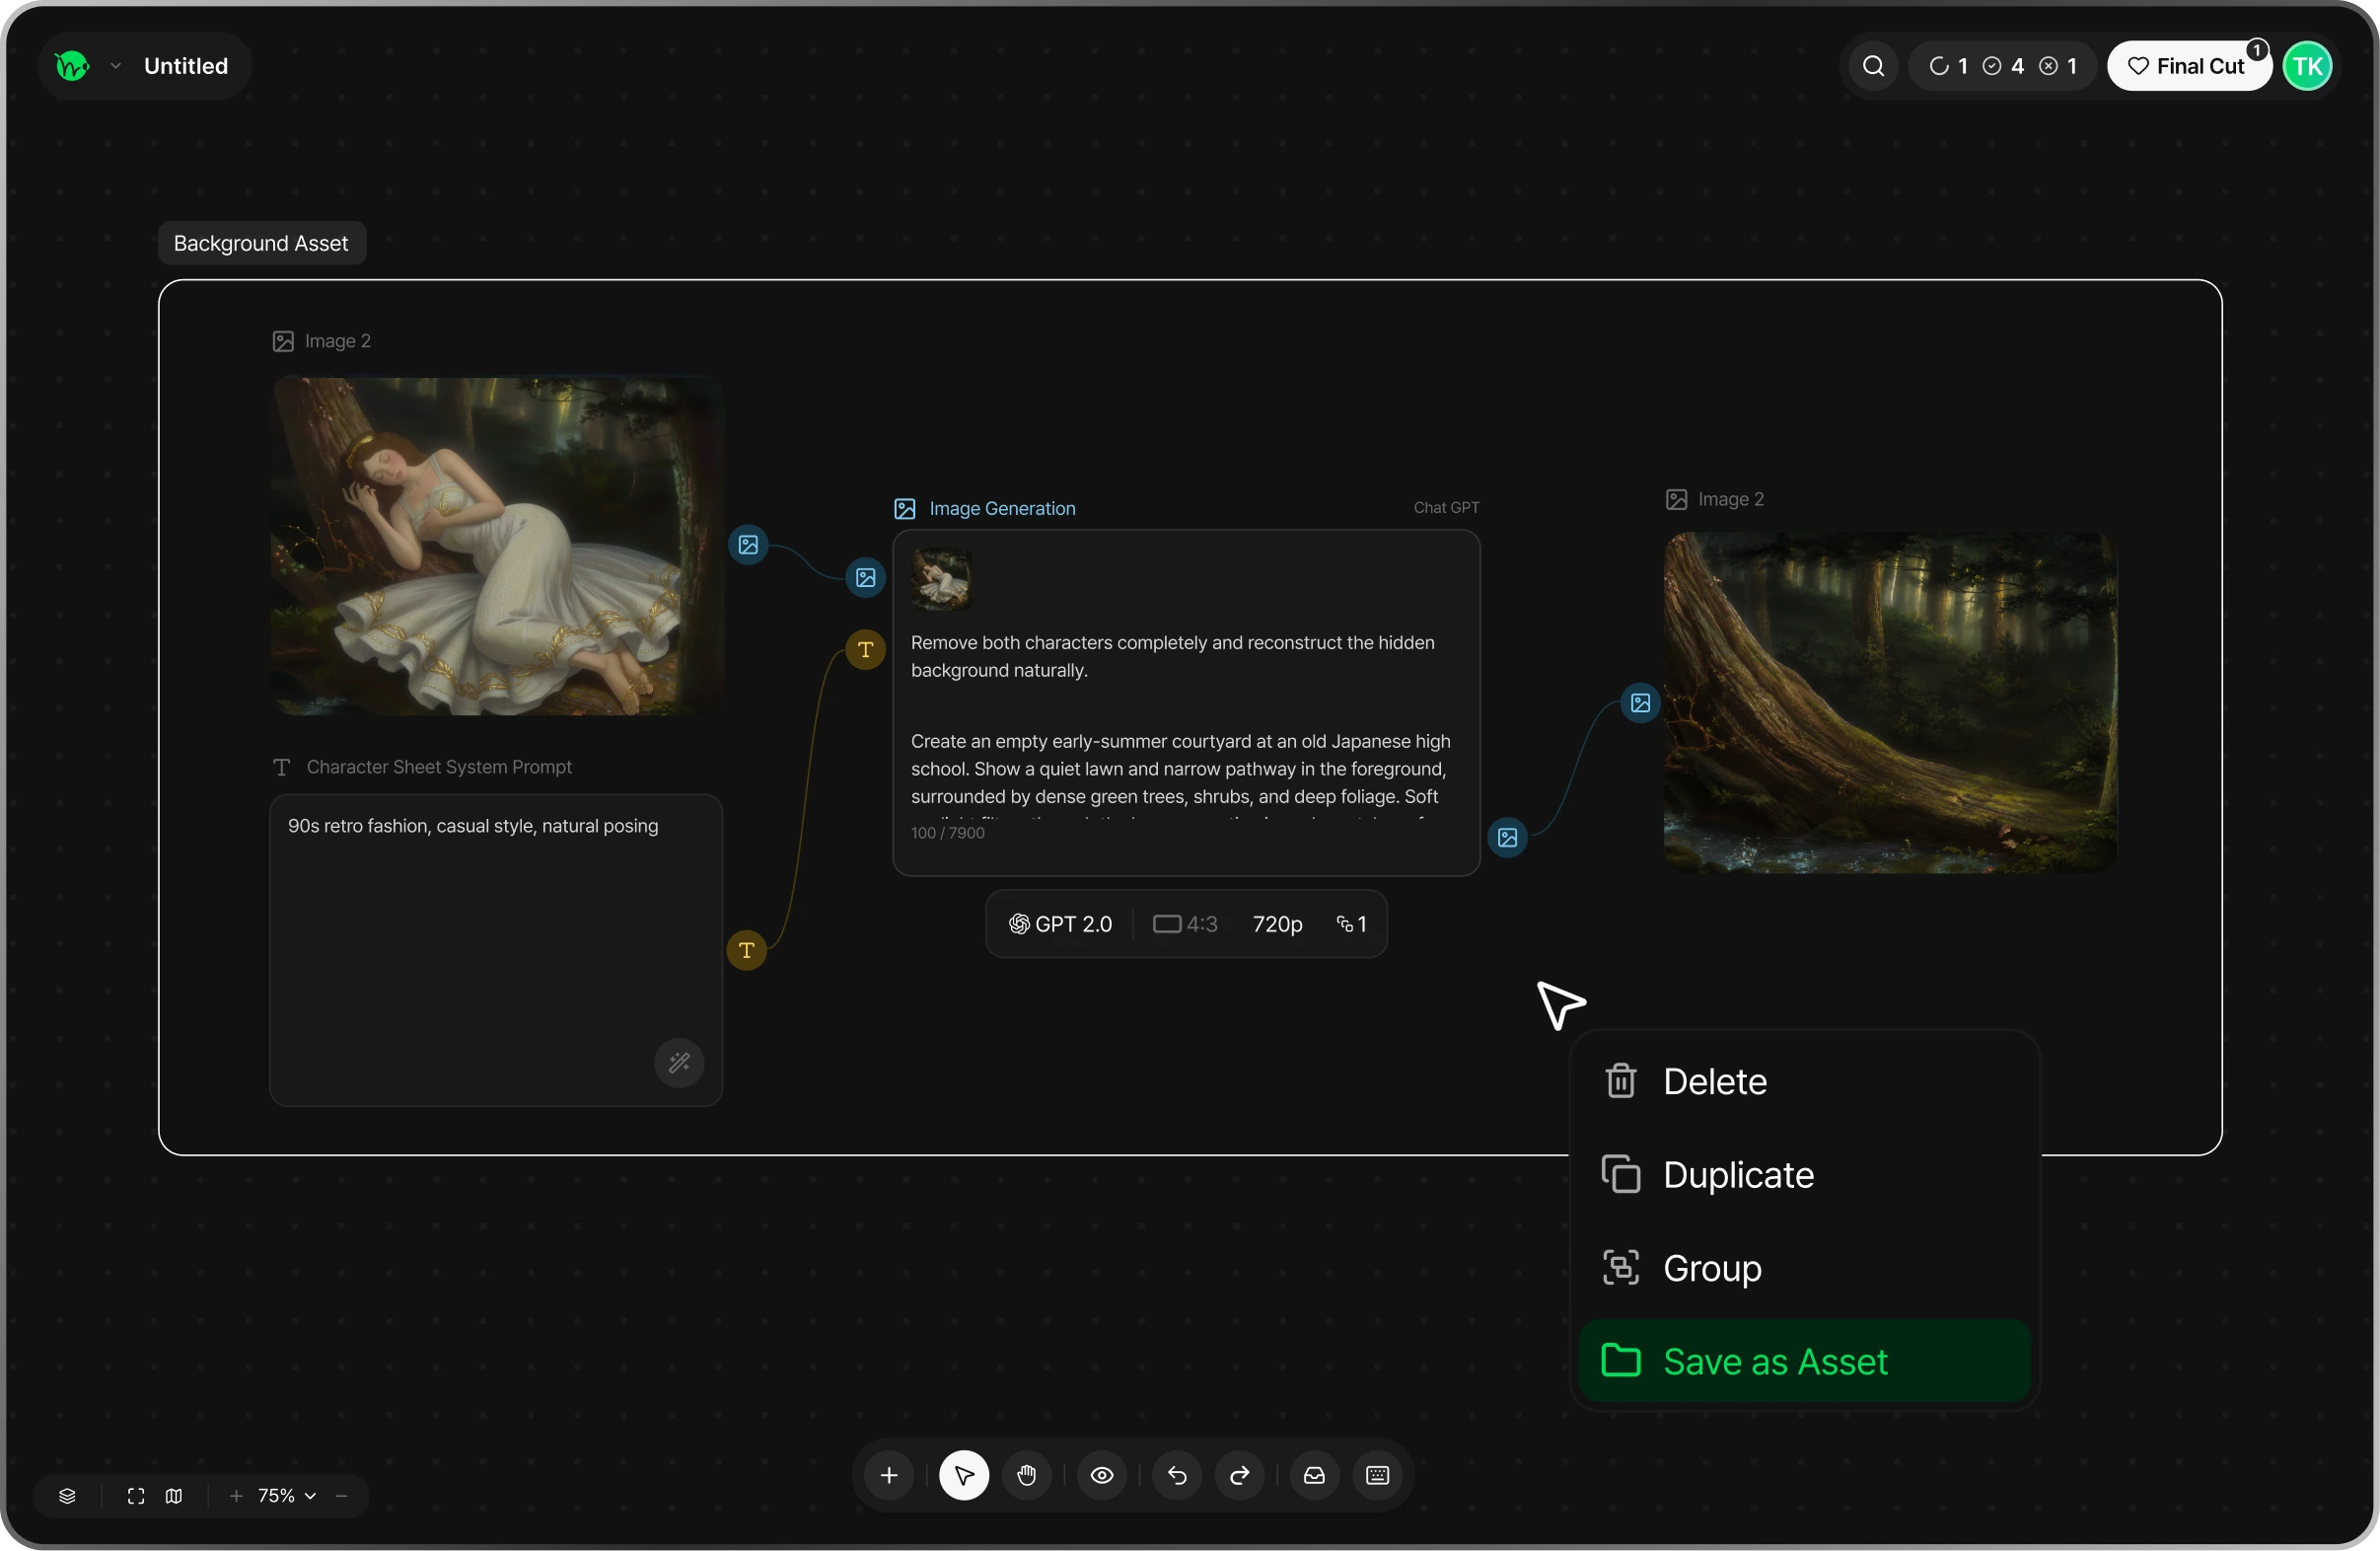Open the inbox tray icon in bottom toolbar

tap(1315, 1475)
